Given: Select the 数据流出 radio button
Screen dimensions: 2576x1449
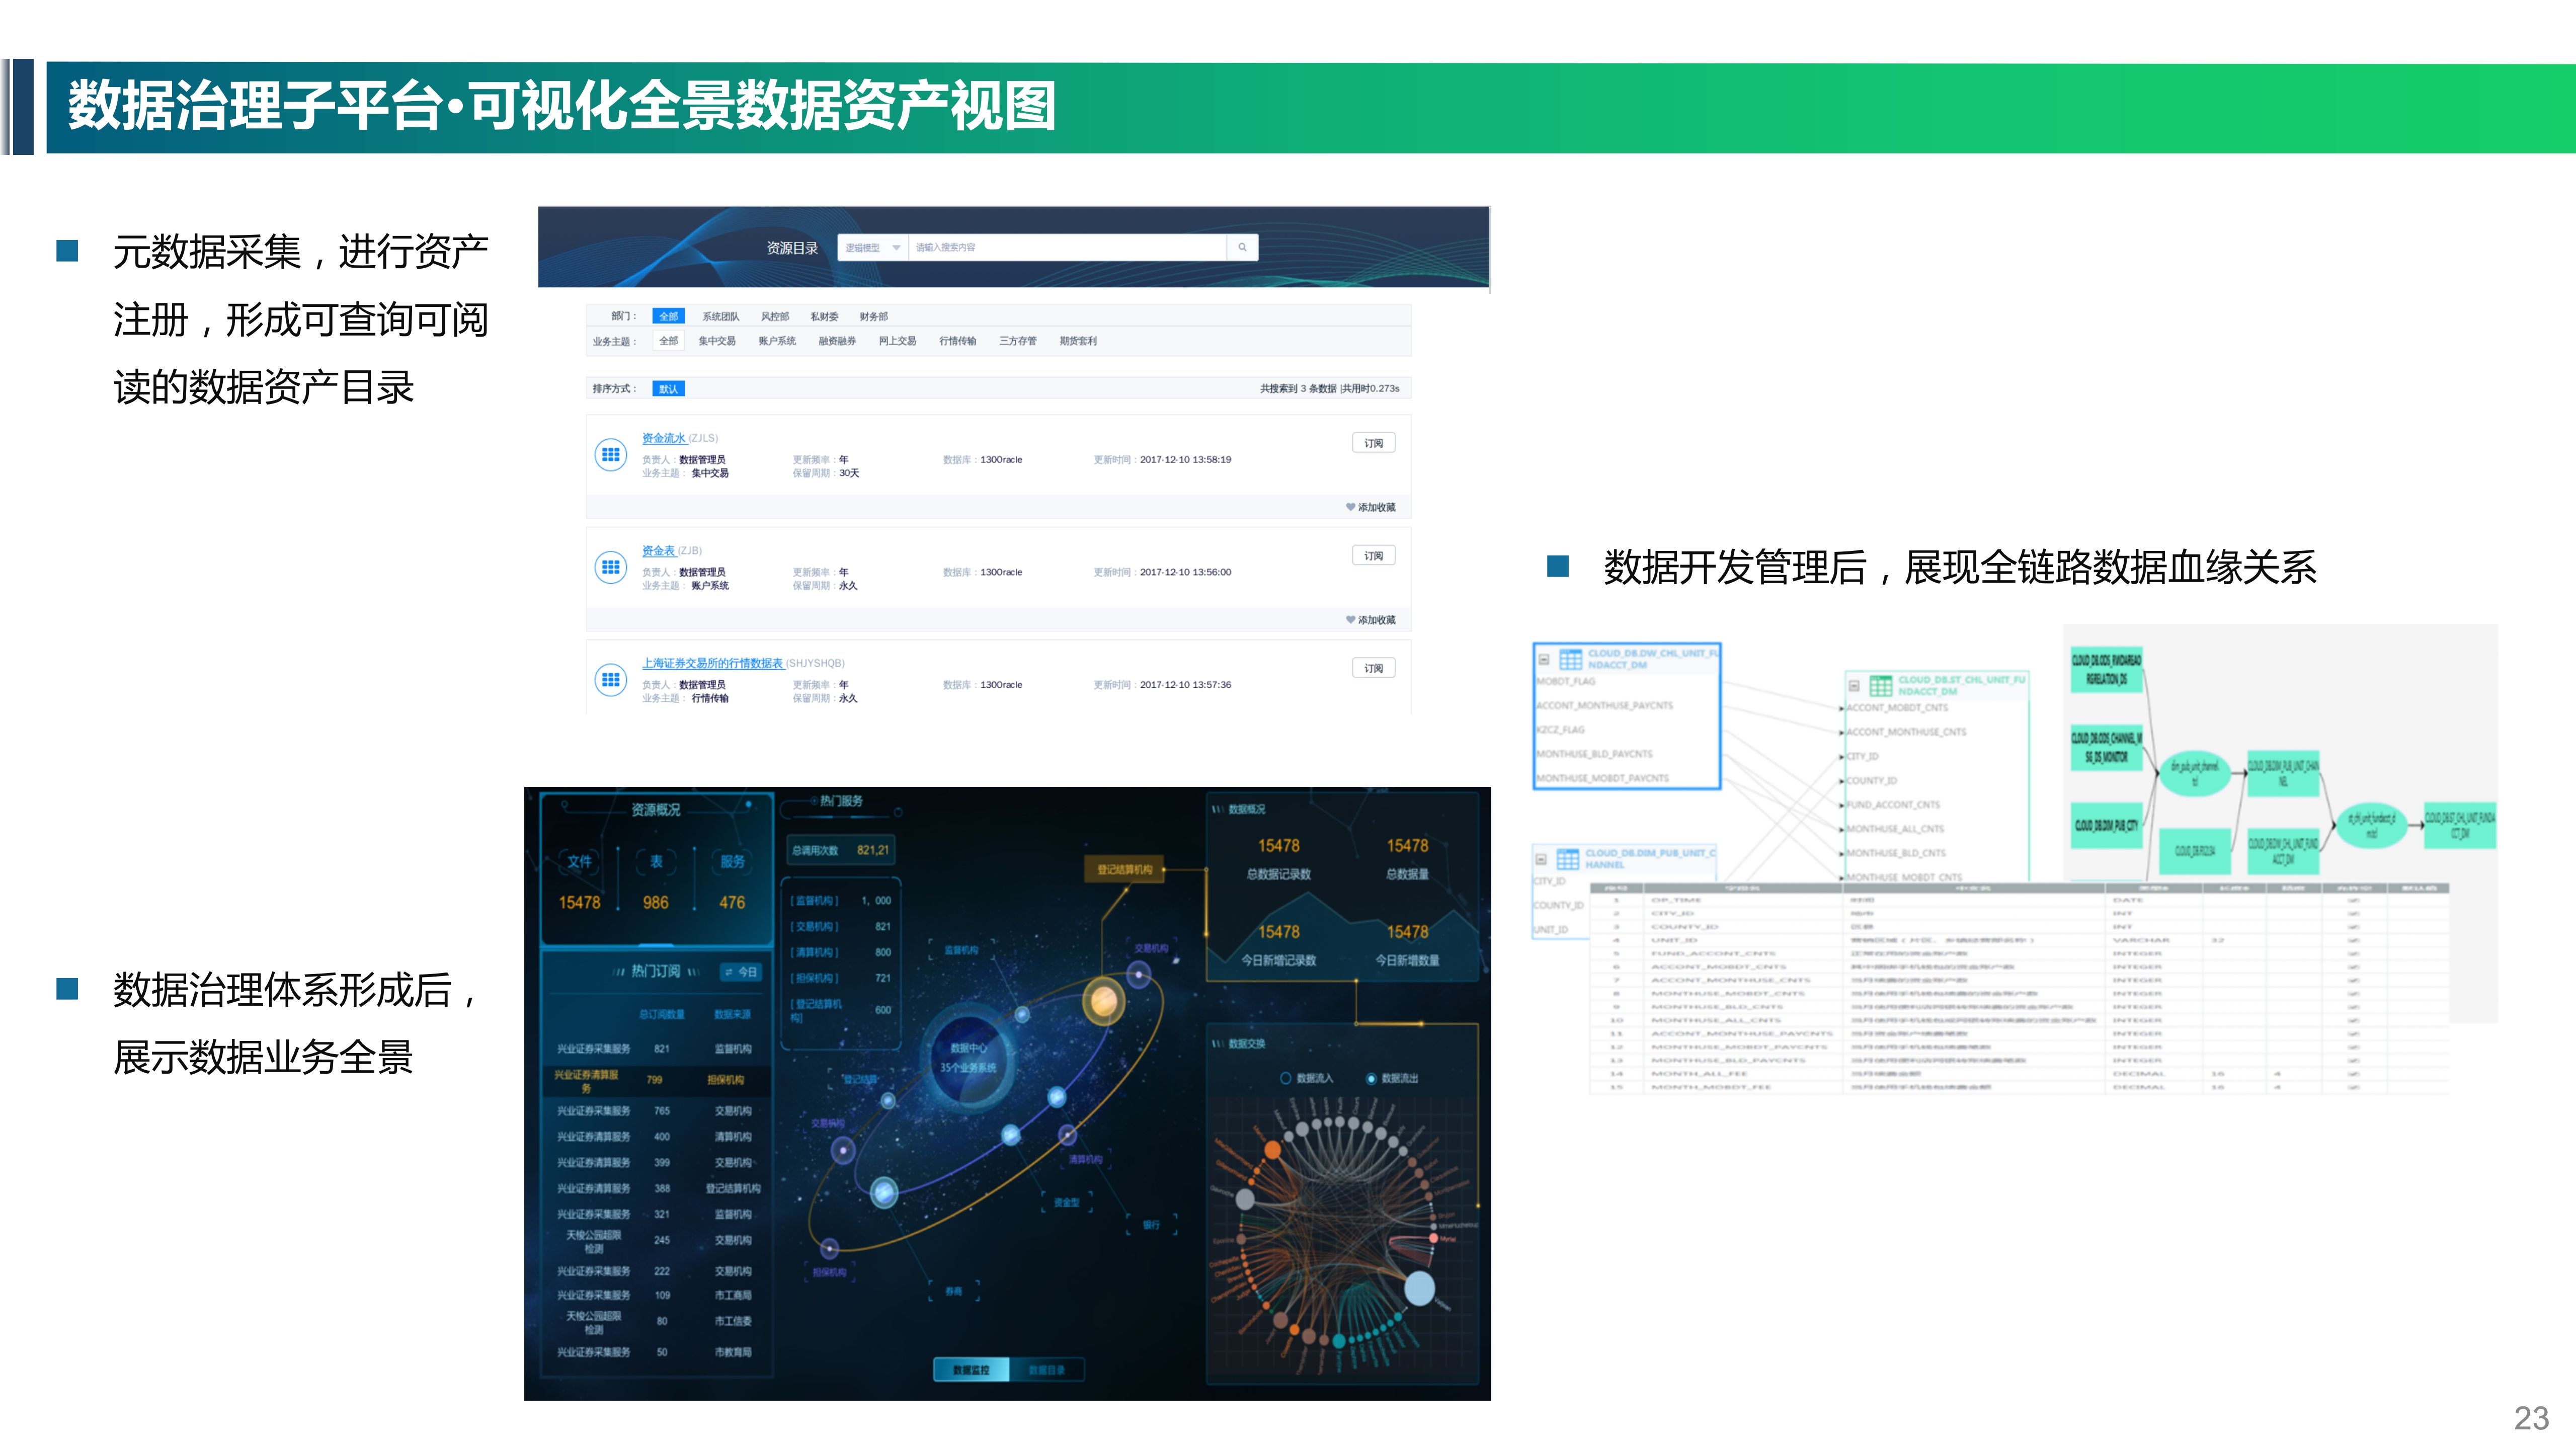Looking at the screenshot, I should [x=1371, y=1078].
